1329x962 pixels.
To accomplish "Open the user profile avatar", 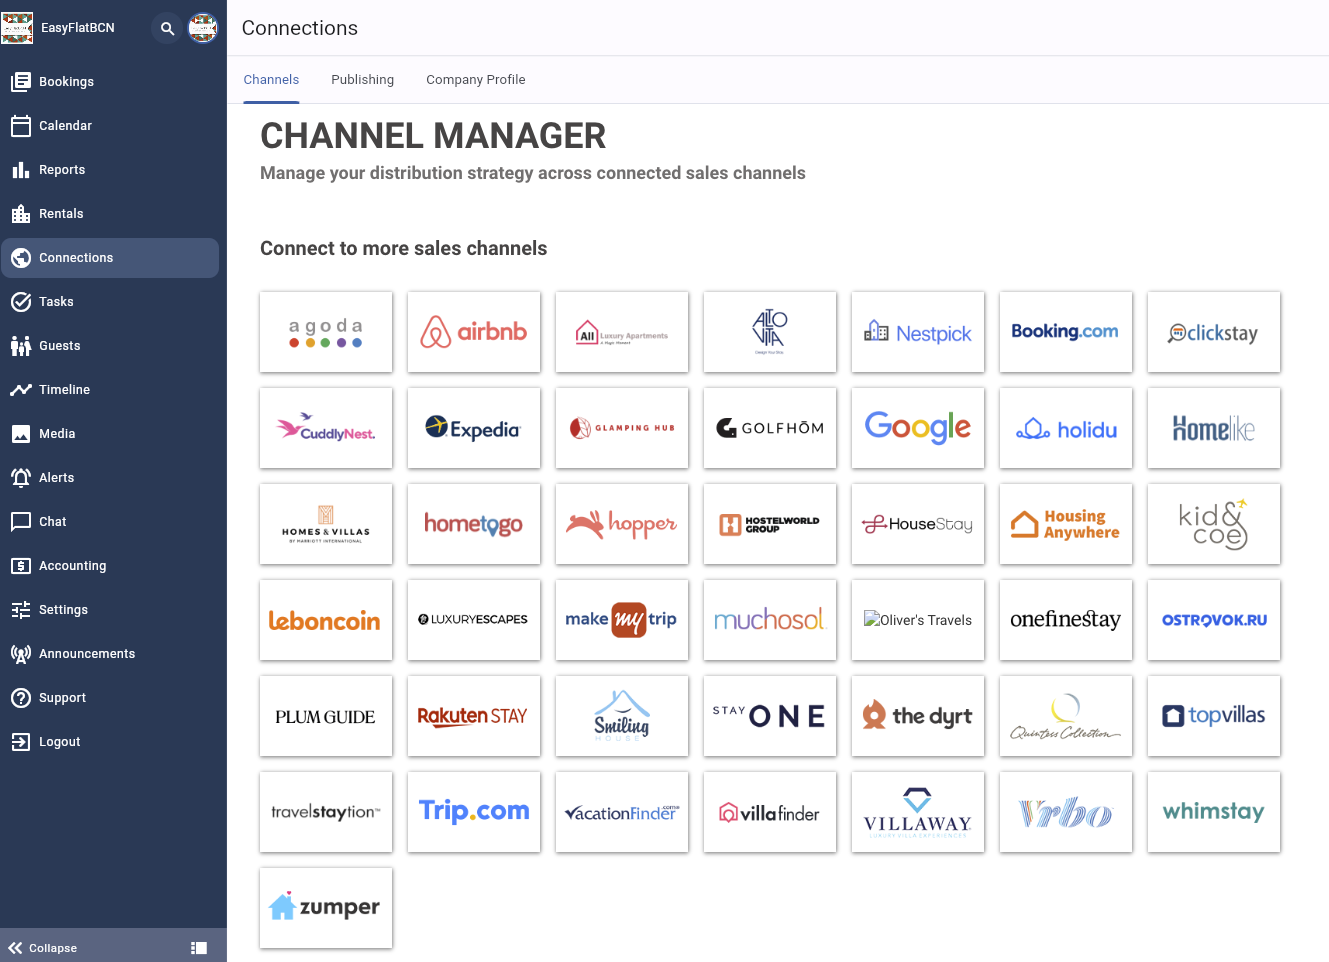I will pyautogui.click(x=203, y=28).
